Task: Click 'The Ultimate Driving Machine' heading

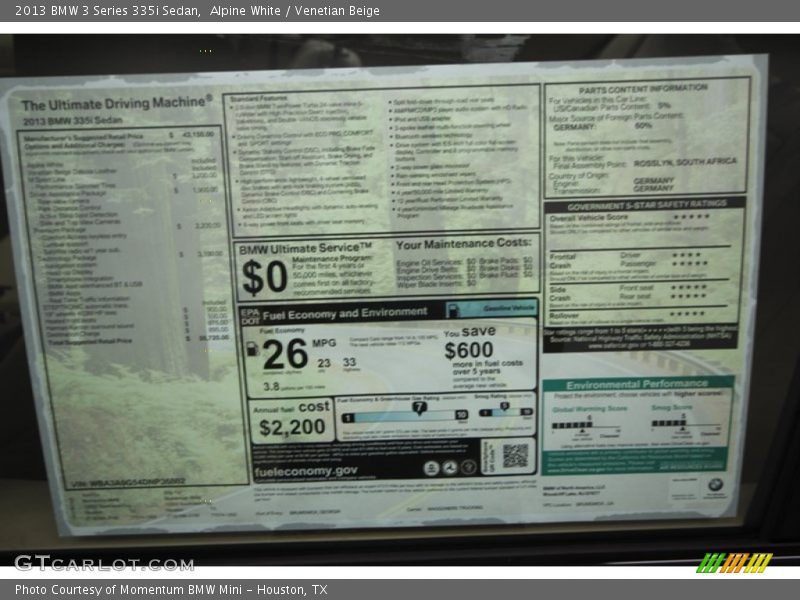Action: [117, 103]
